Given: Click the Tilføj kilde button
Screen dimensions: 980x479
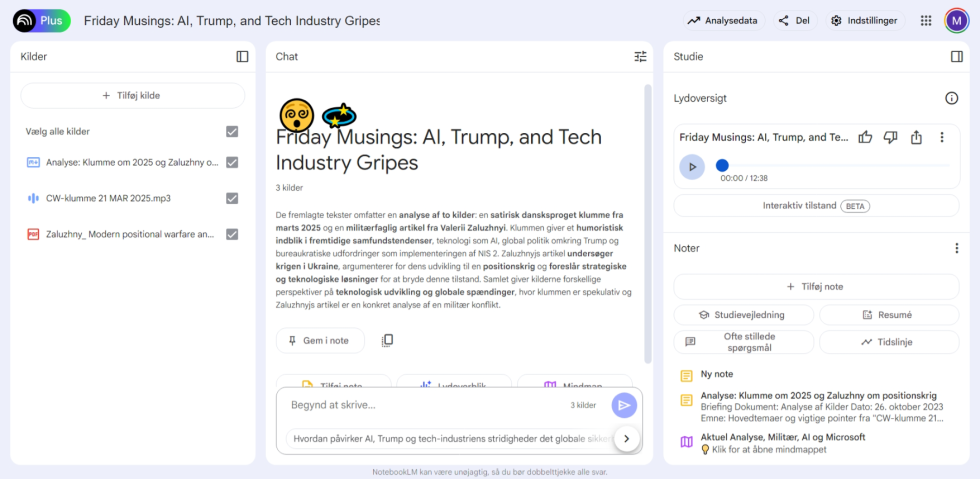Looking at the screenshot, I should coord(132,96).
